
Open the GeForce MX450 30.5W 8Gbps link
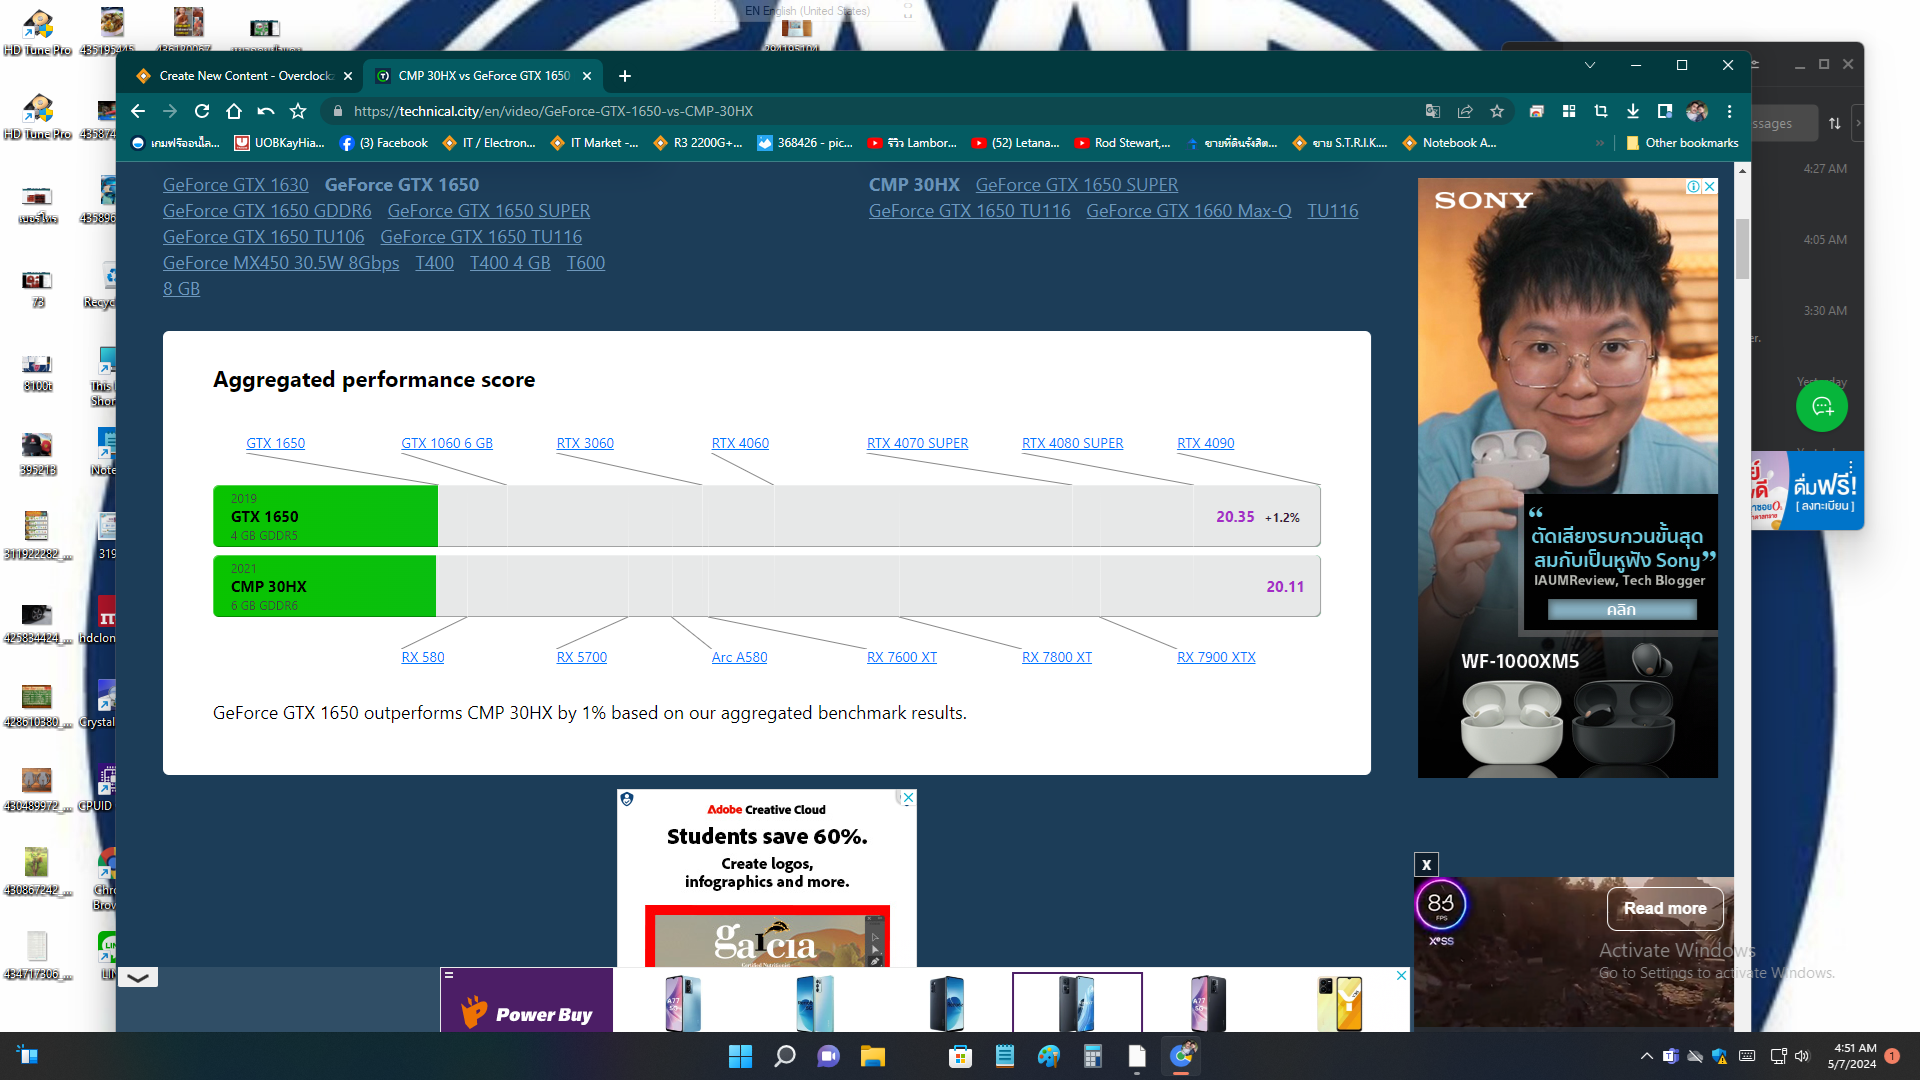281,263
